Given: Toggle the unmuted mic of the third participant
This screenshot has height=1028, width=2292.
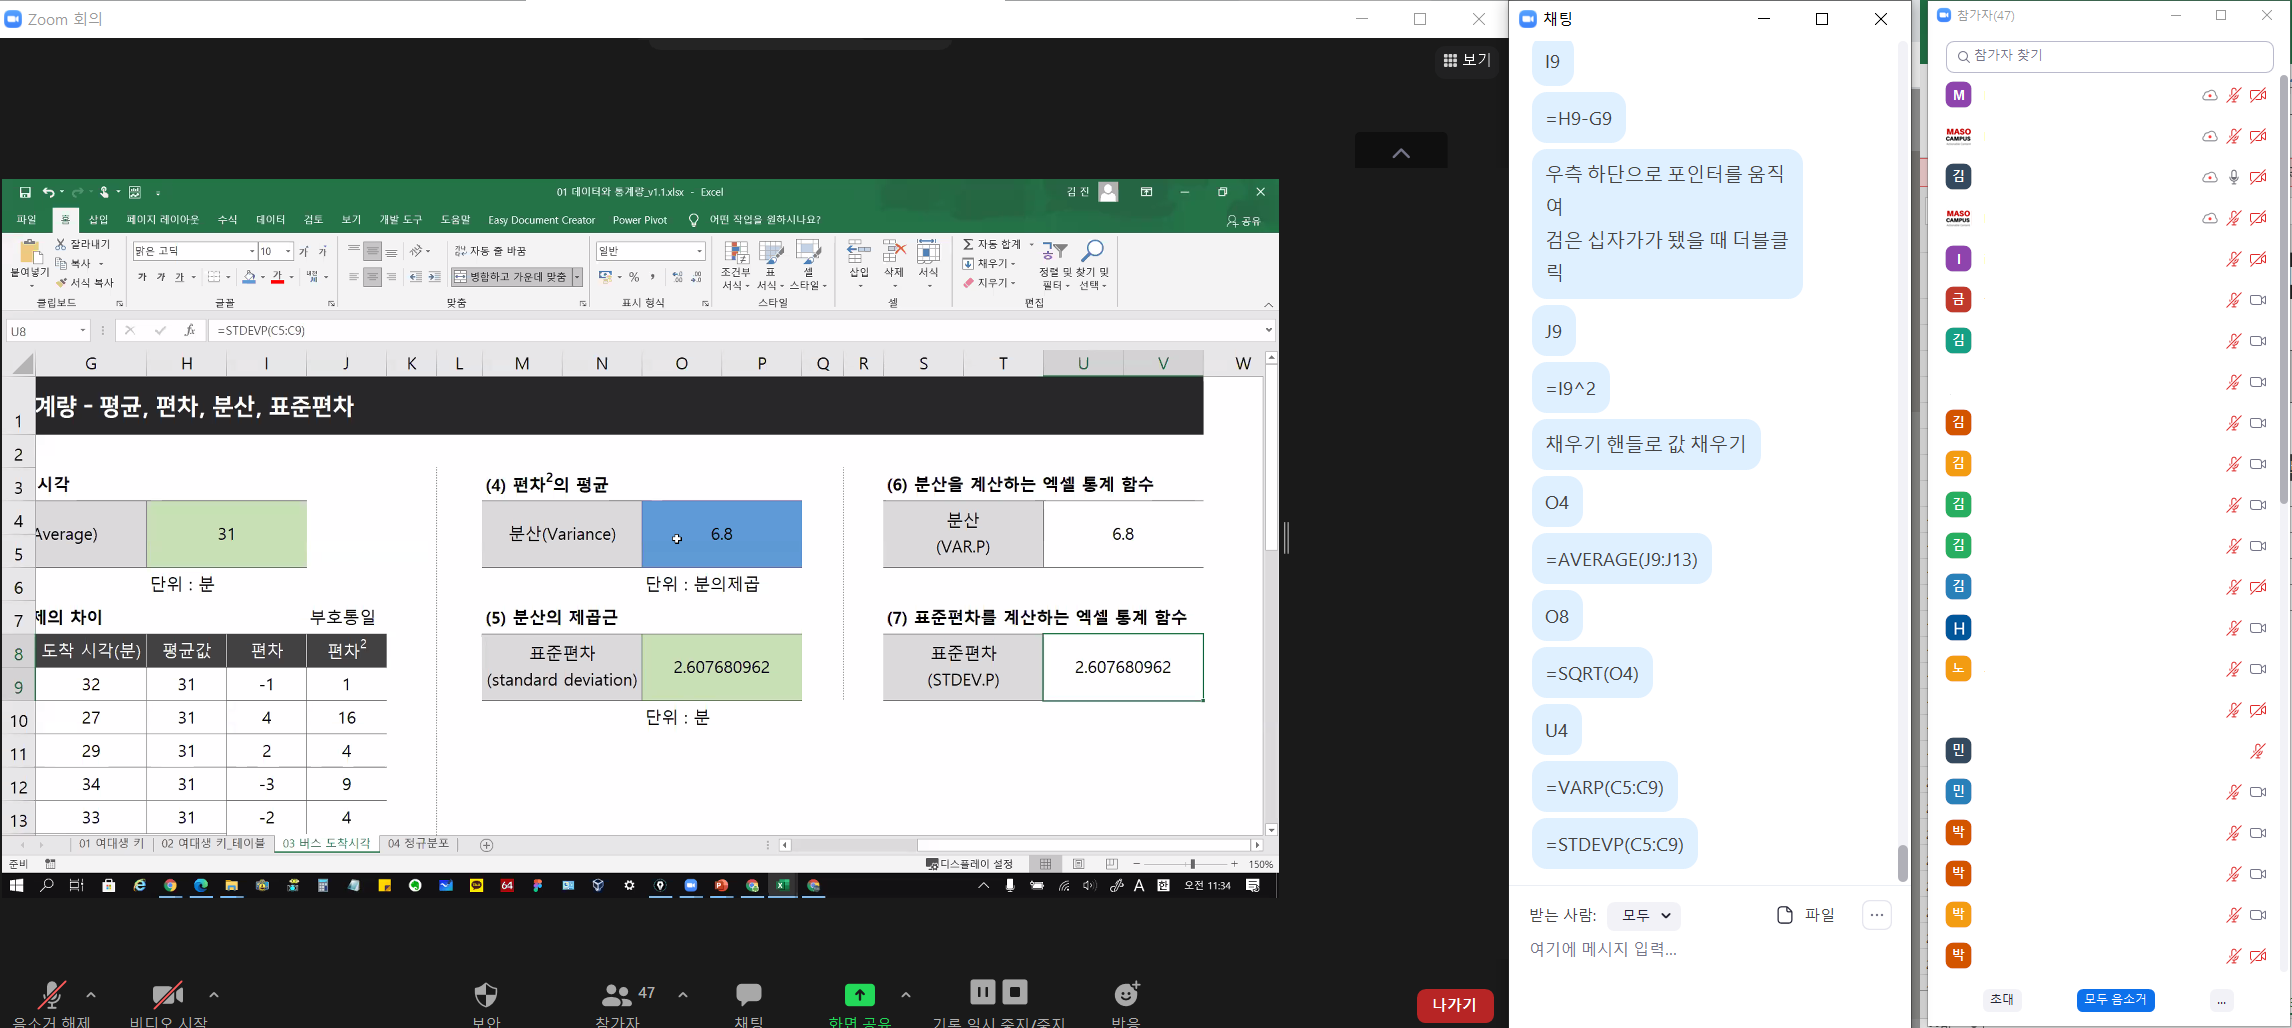Looking at the screenshot, I should pyautogui.click(x=2233, y=177).
